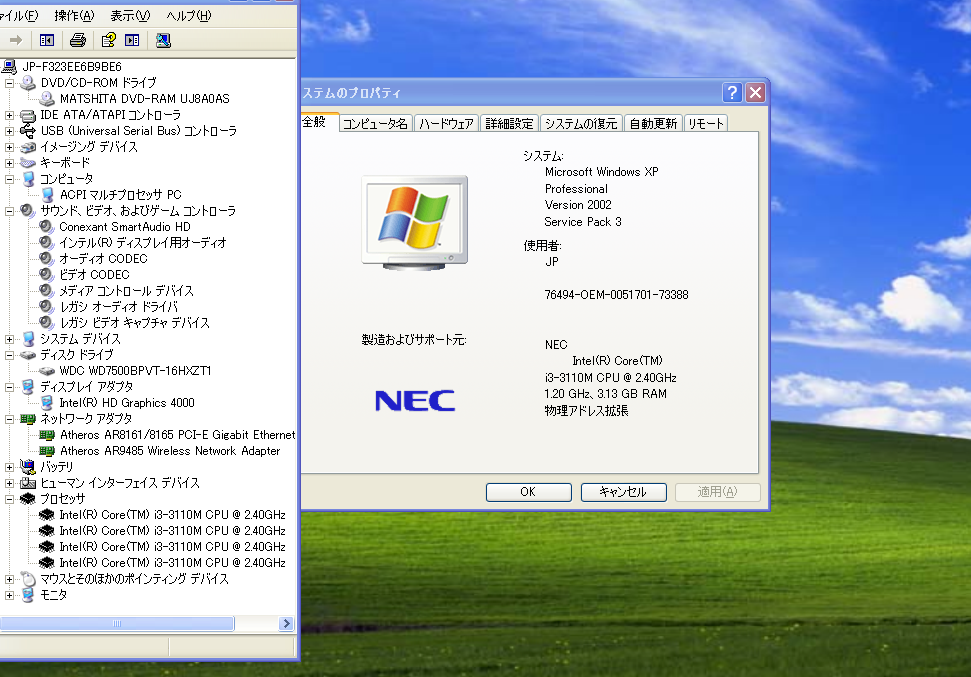This screenshot has height=677, width=971.
Task: Select レガシ オーディオ ドライバ item
Action: point(119,307)
